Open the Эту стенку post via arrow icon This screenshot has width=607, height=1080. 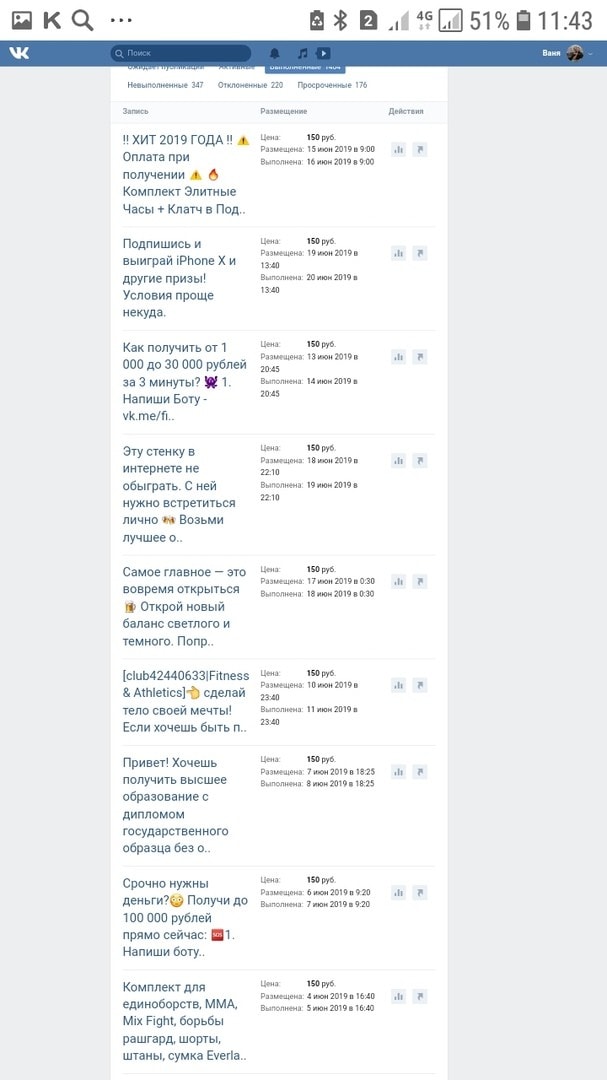(x=420, y=460)
